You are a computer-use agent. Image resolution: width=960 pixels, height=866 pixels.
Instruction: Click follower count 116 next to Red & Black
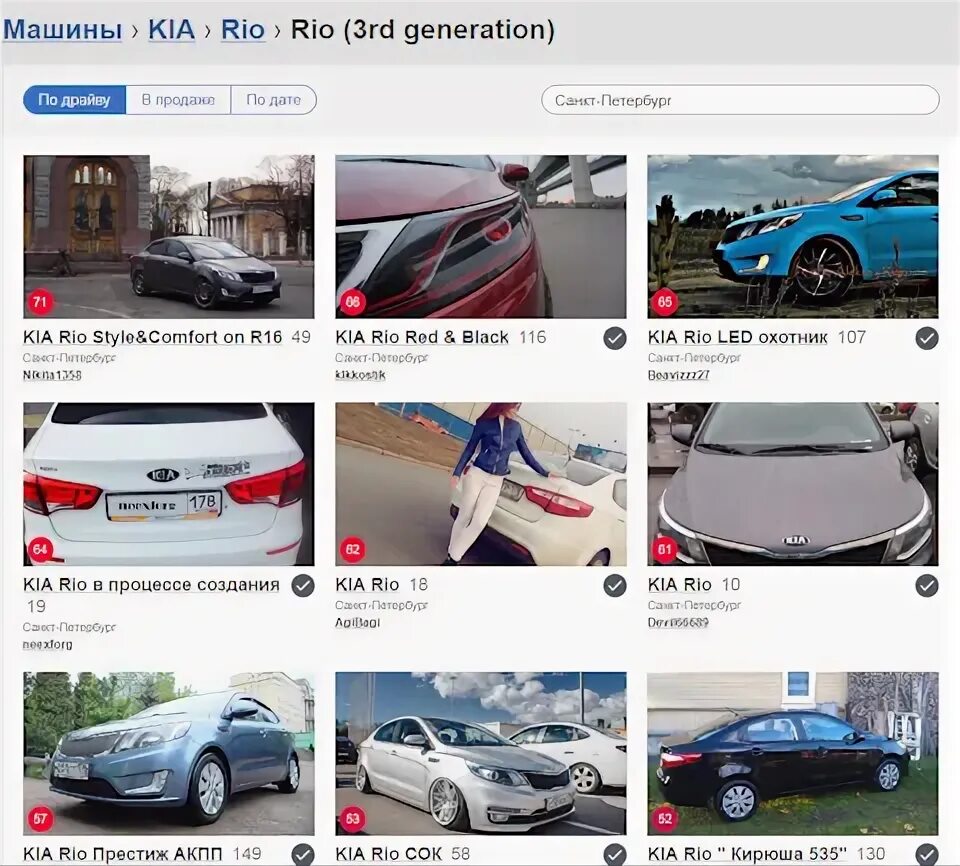coord(533,337)
